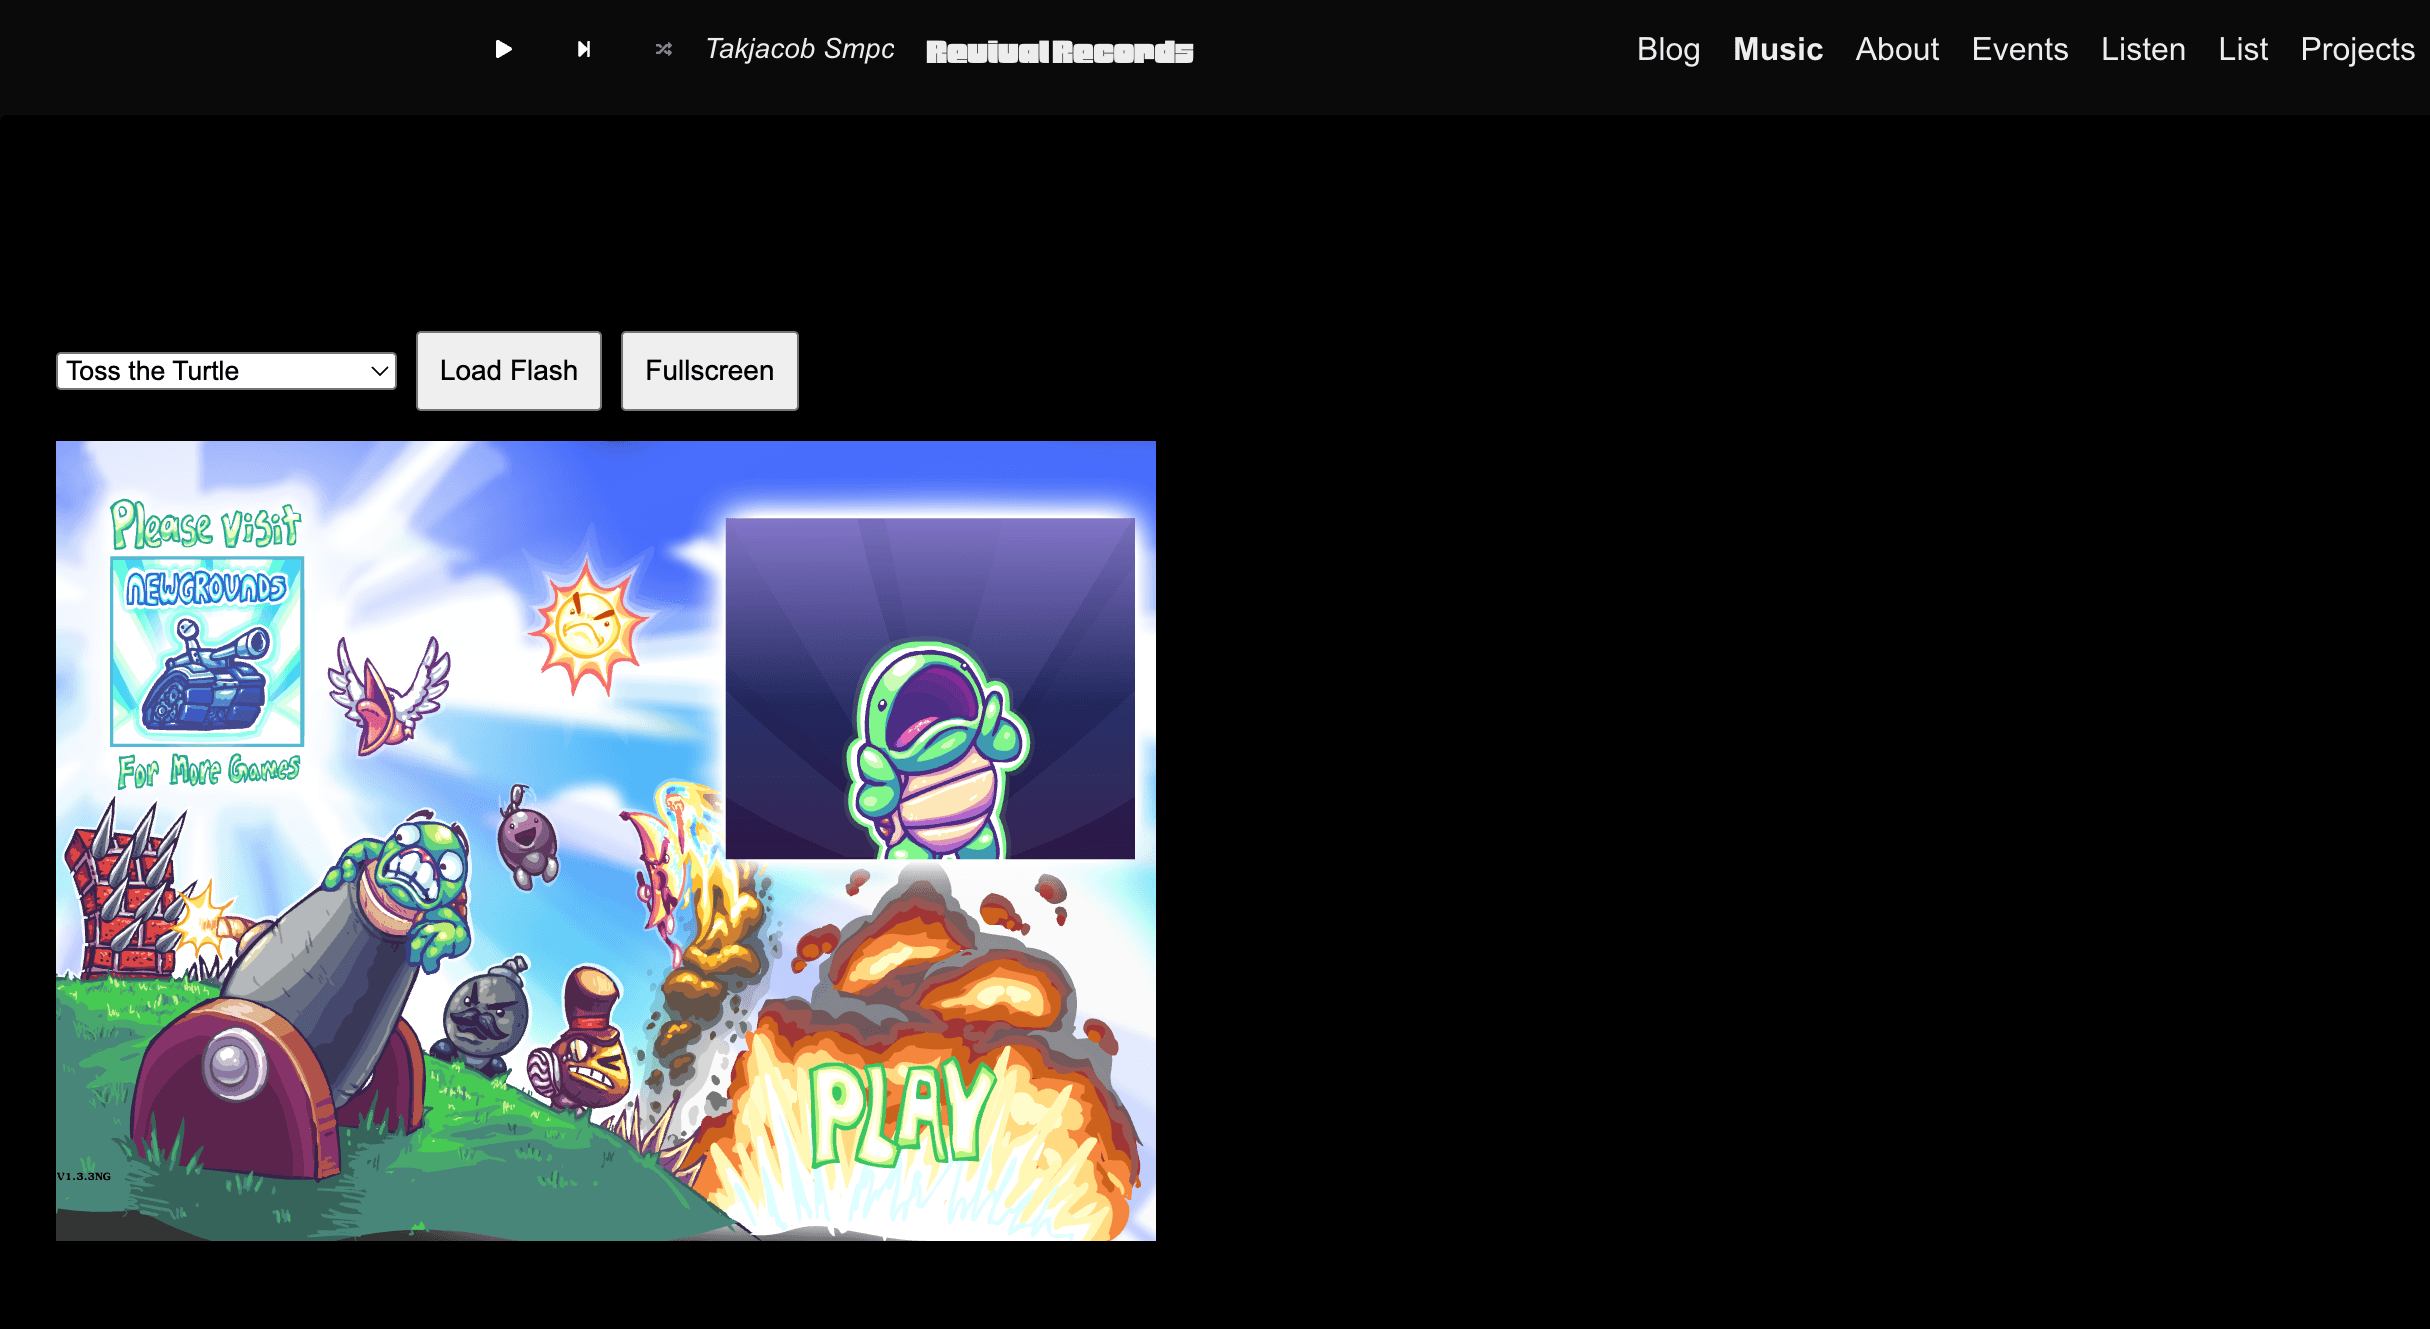Open the Listen page

tap(2143, 49)
